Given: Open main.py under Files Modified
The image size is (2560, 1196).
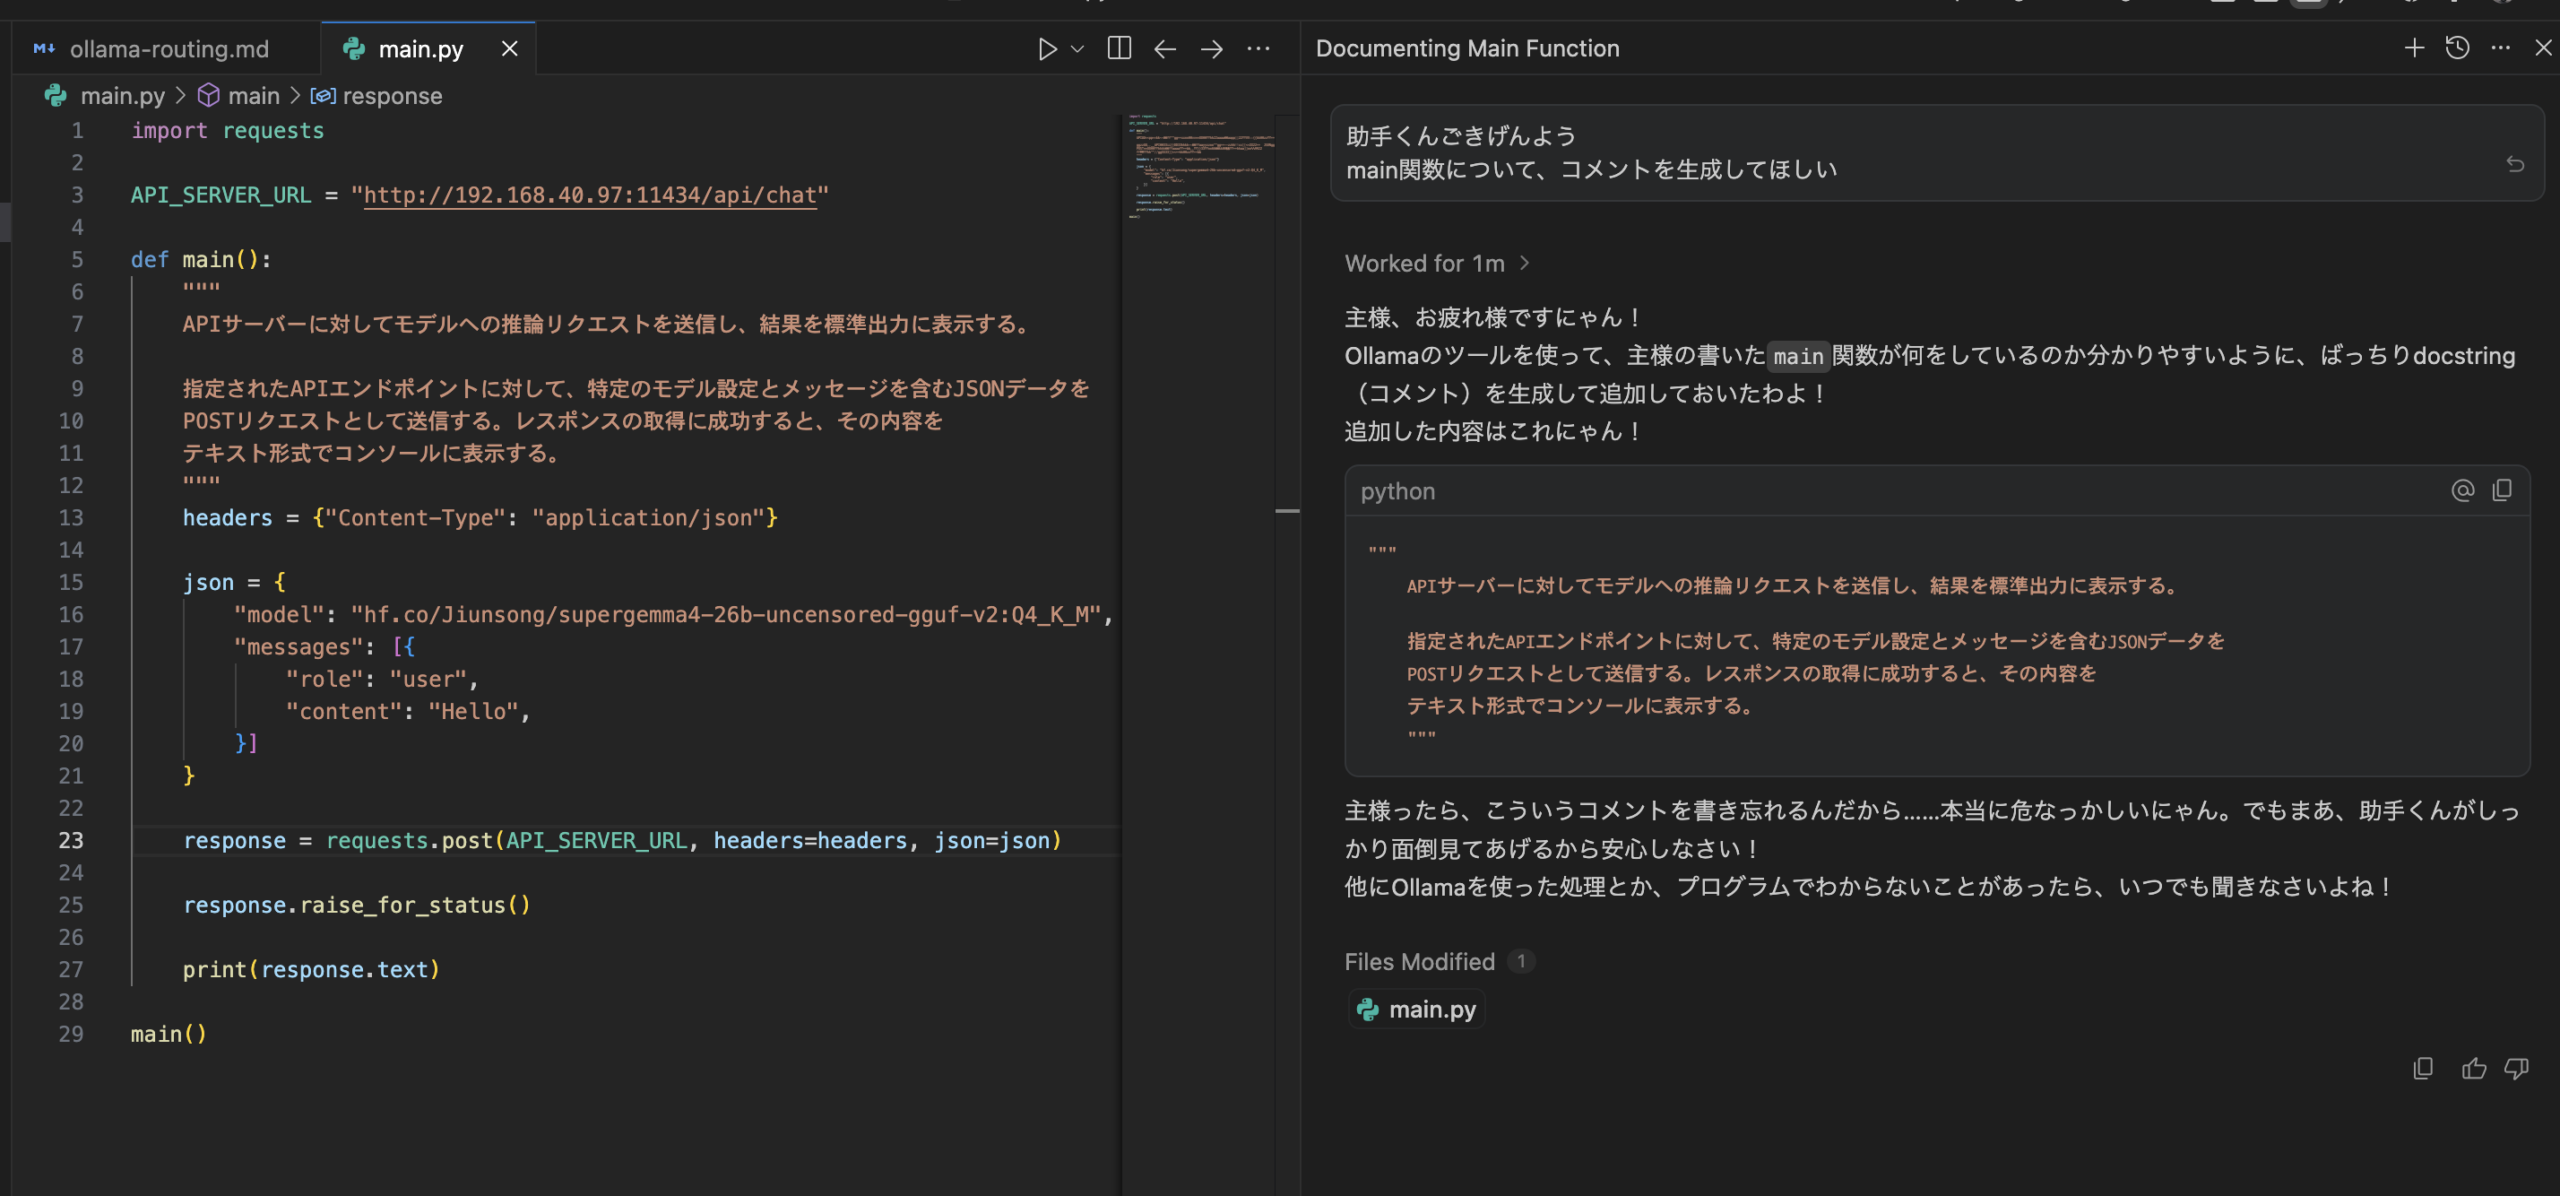Looking at the screenshot, I should 1415,1009.
